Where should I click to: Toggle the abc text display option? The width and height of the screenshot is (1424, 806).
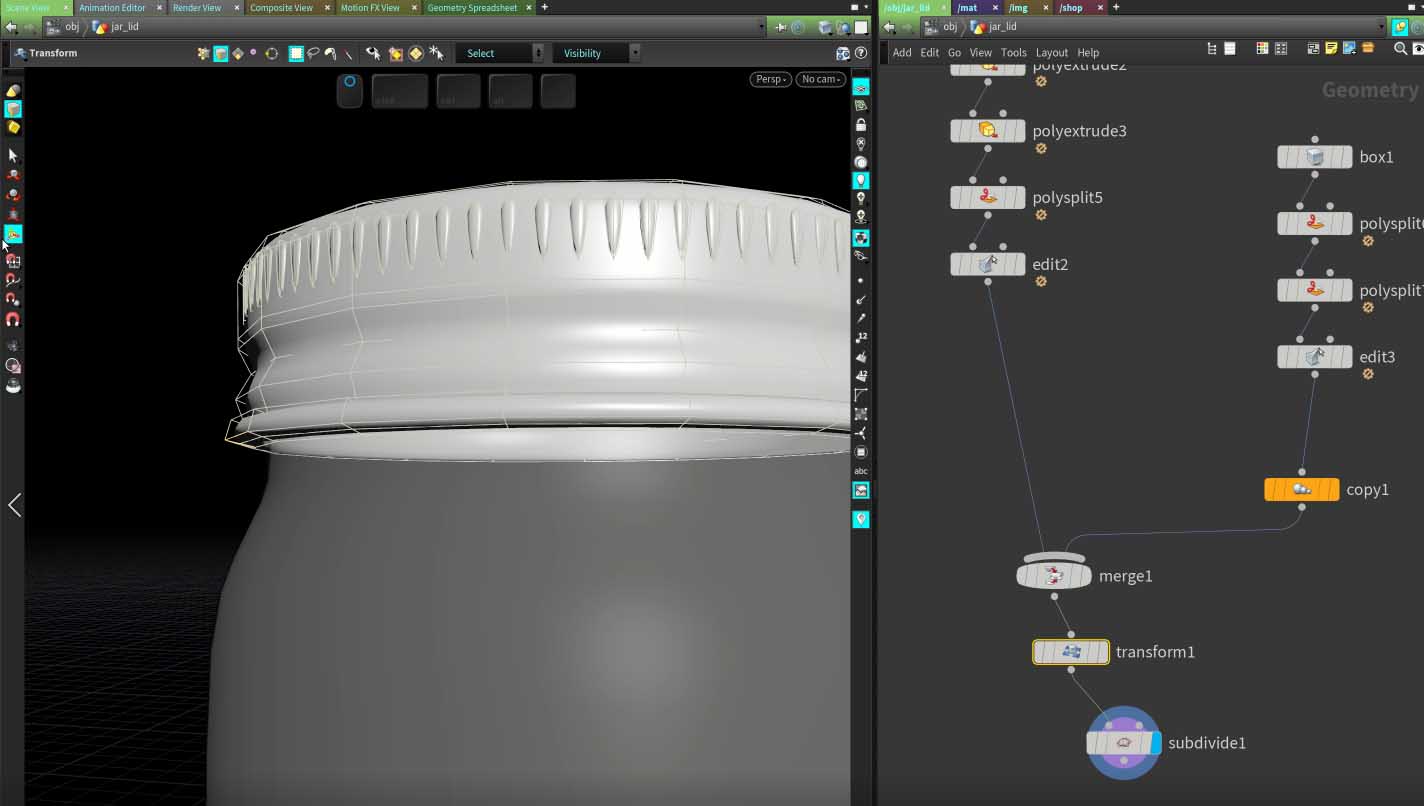(x=860, y=471)
